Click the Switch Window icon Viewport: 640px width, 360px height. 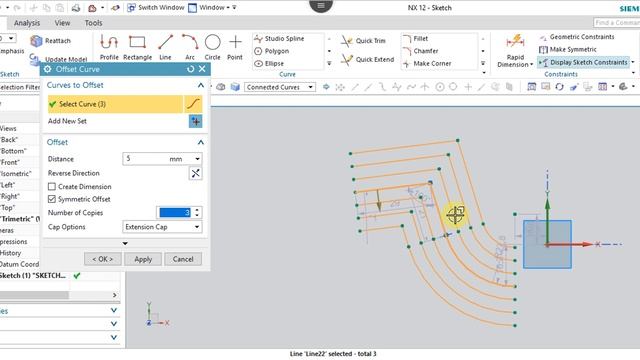pos(131,7)
